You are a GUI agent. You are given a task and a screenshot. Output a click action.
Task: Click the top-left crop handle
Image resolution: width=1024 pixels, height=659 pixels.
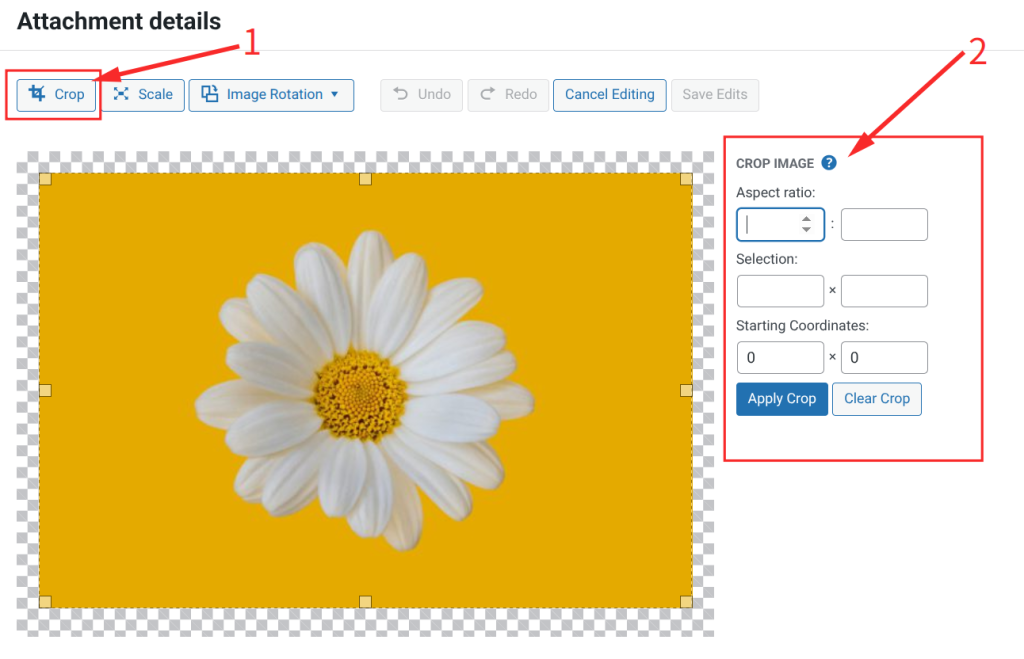pyautogui.click(x=46, y=179)
